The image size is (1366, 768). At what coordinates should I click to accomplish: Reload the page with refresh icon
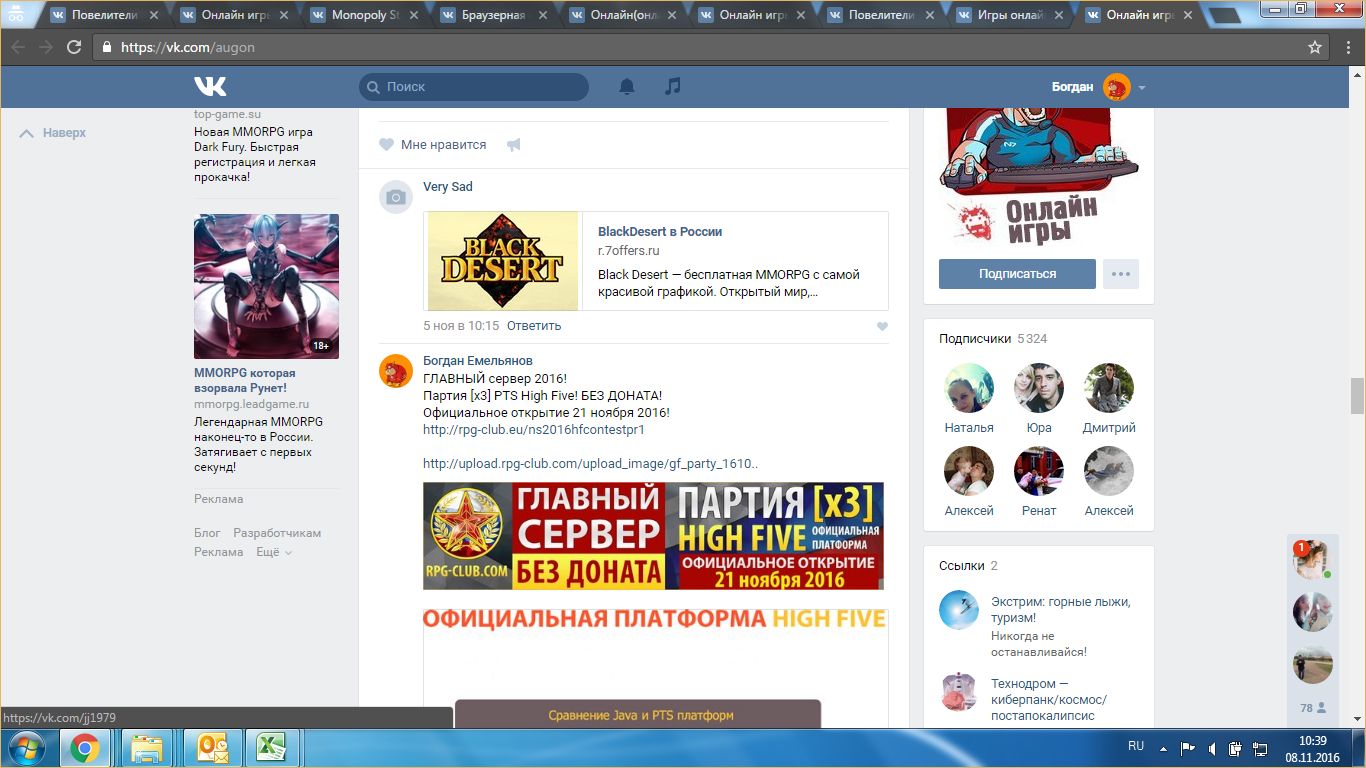[74, 47]
